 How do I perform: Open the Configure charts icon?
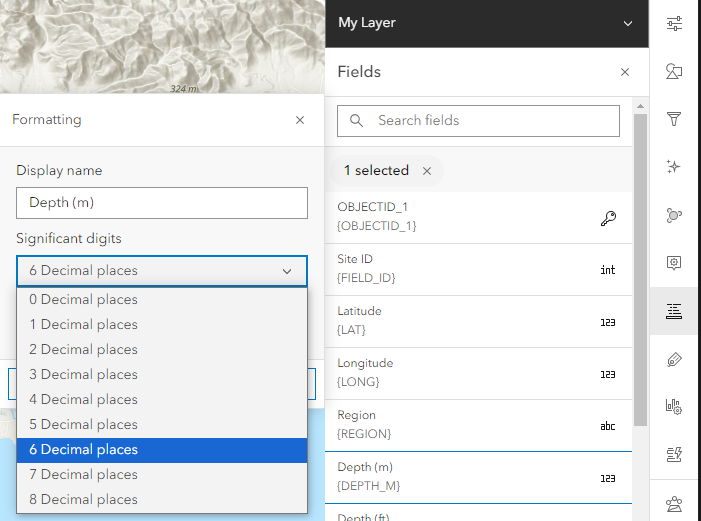point(674,407)
